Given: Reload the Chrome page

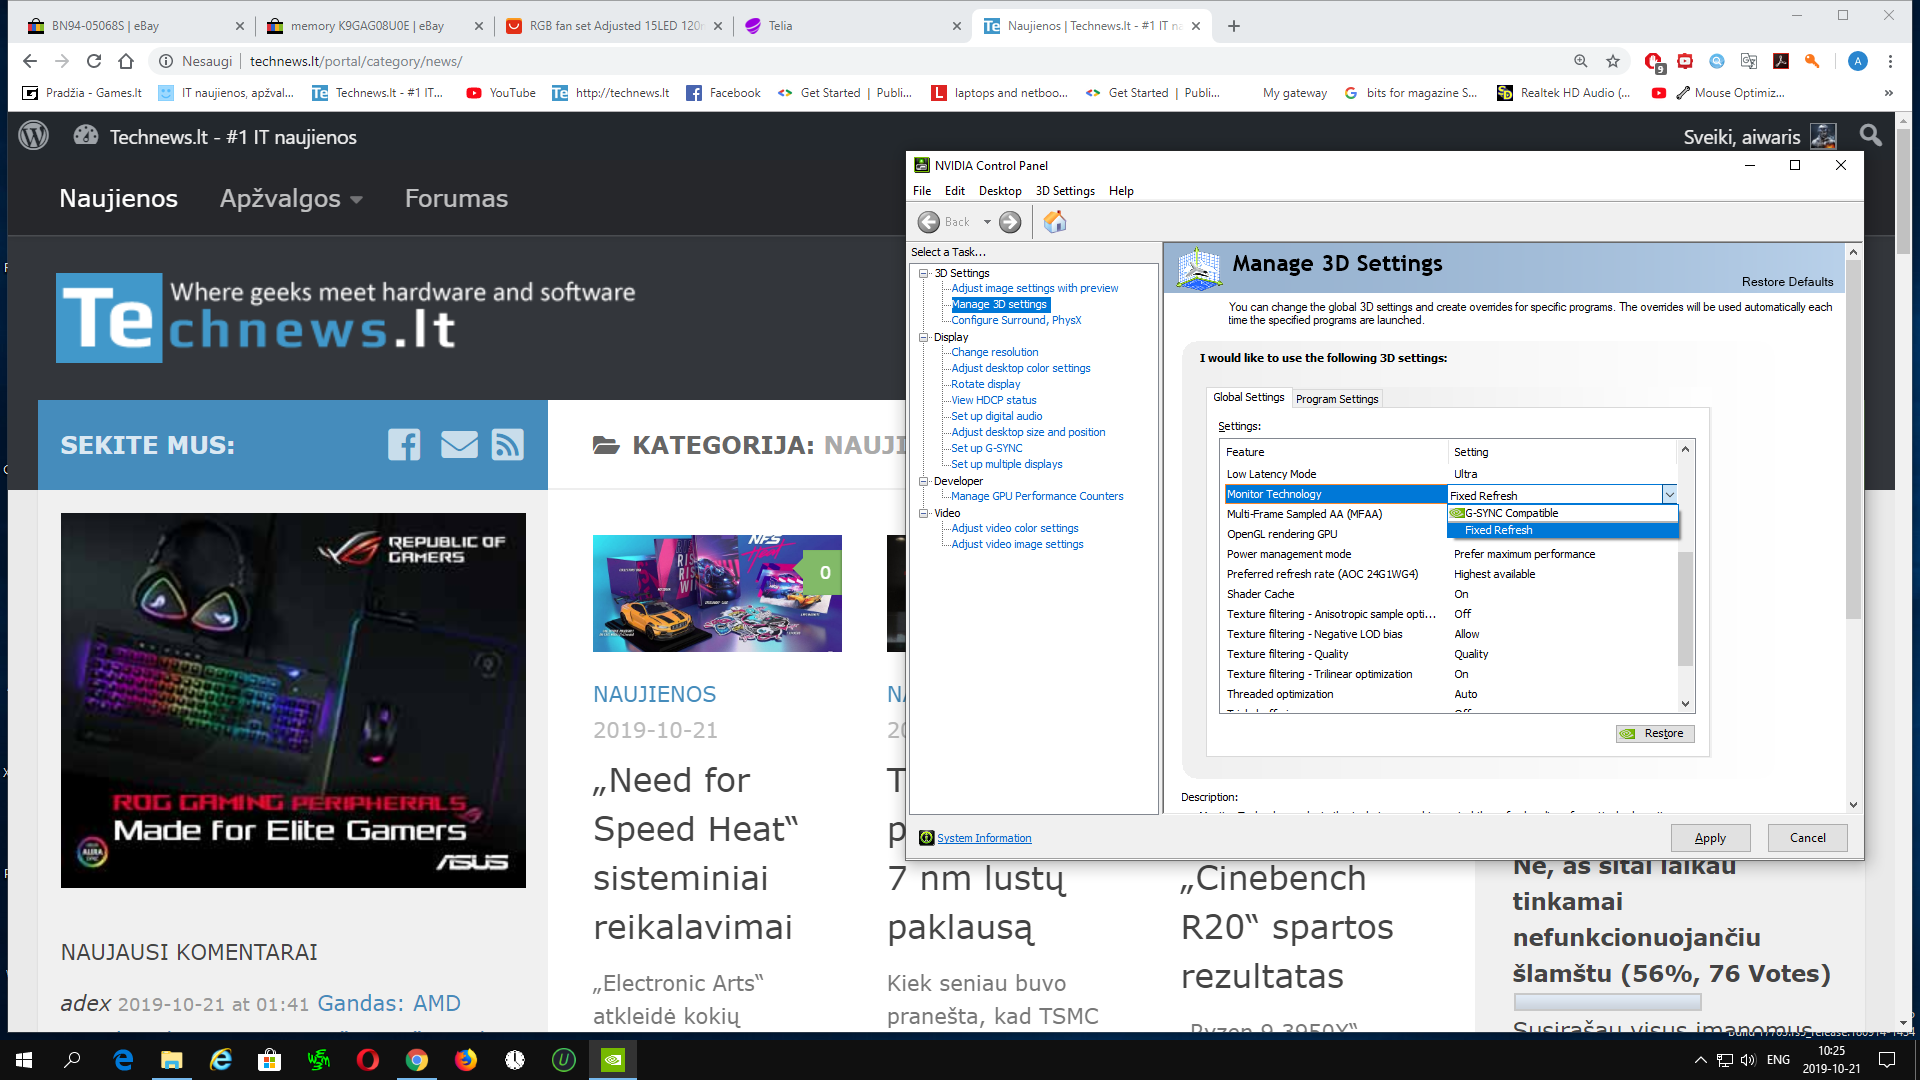Looking at the screenshot, I should 94,61.
